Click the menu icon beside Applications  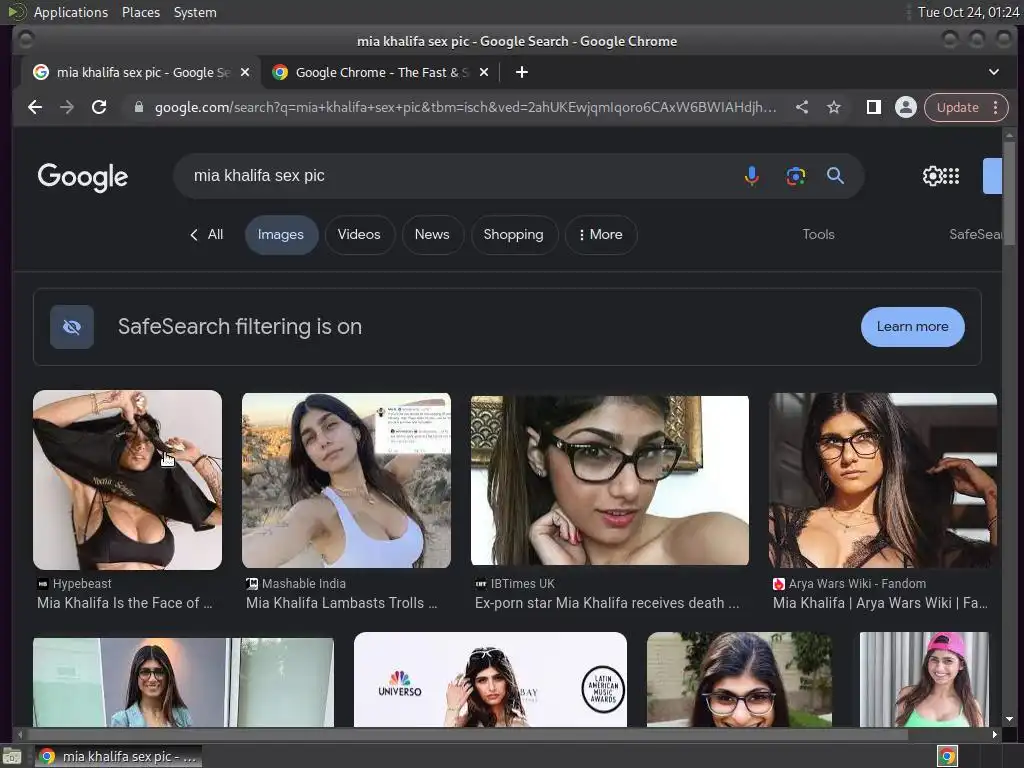16,12
